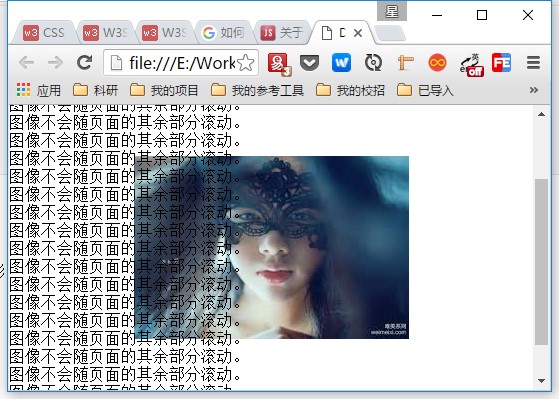Open a new tab

point(390,34)
